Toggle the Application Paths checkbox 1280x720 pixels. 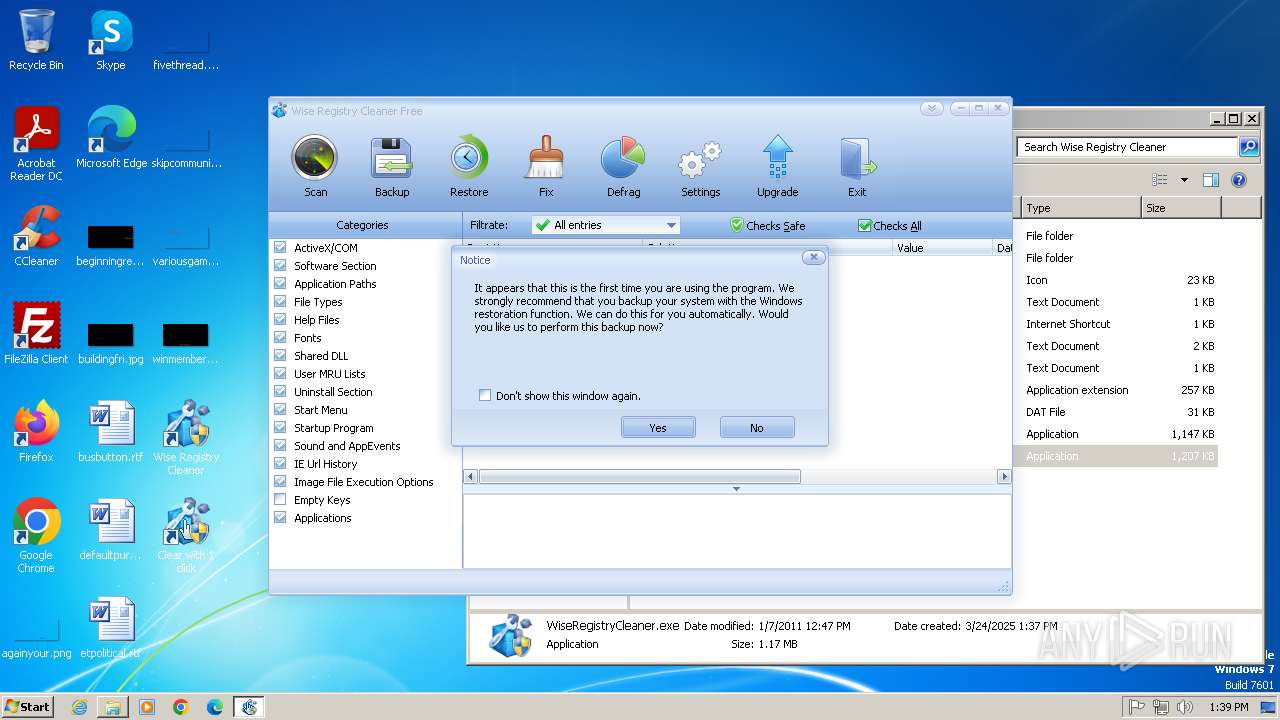pyautogui.click(x=281, y=284)
